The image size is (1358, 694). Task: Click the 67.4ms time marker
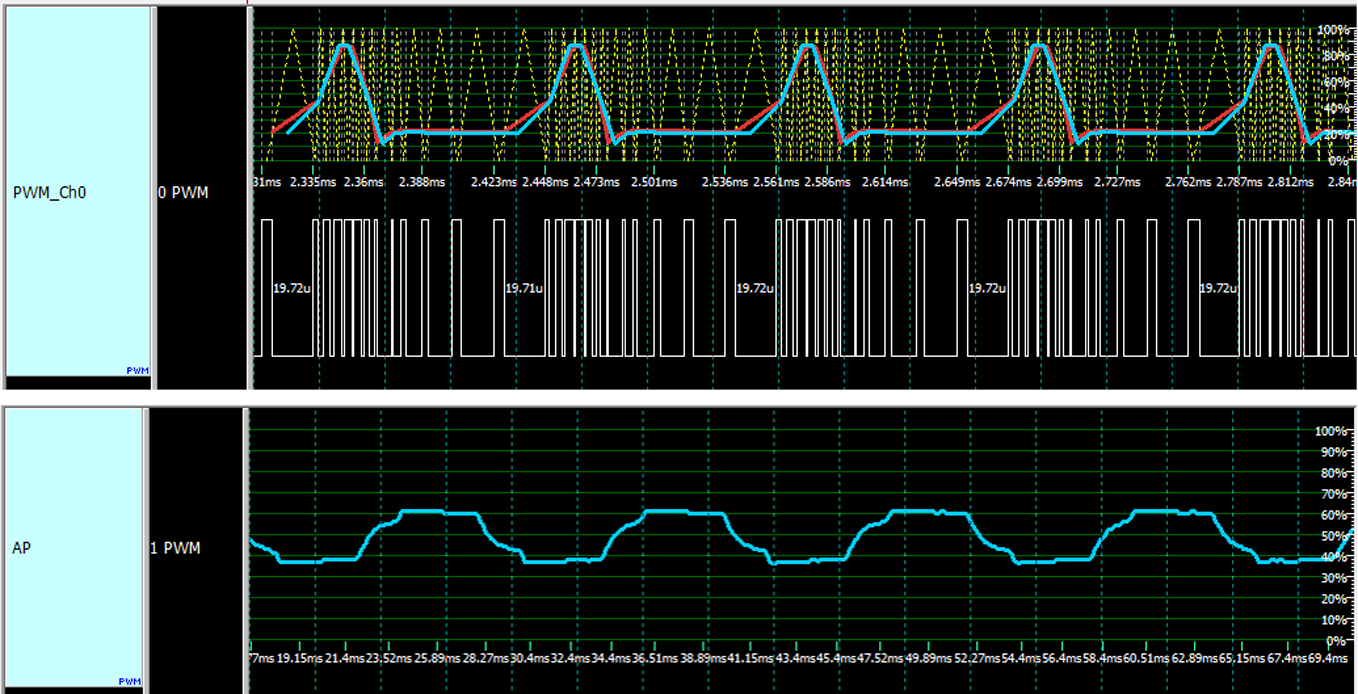click(1287, 659)
